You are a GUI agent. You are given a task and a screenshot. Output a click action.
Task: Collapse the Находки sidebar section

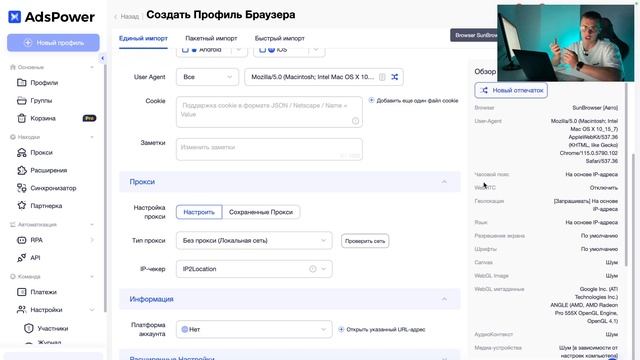(92, 137)
